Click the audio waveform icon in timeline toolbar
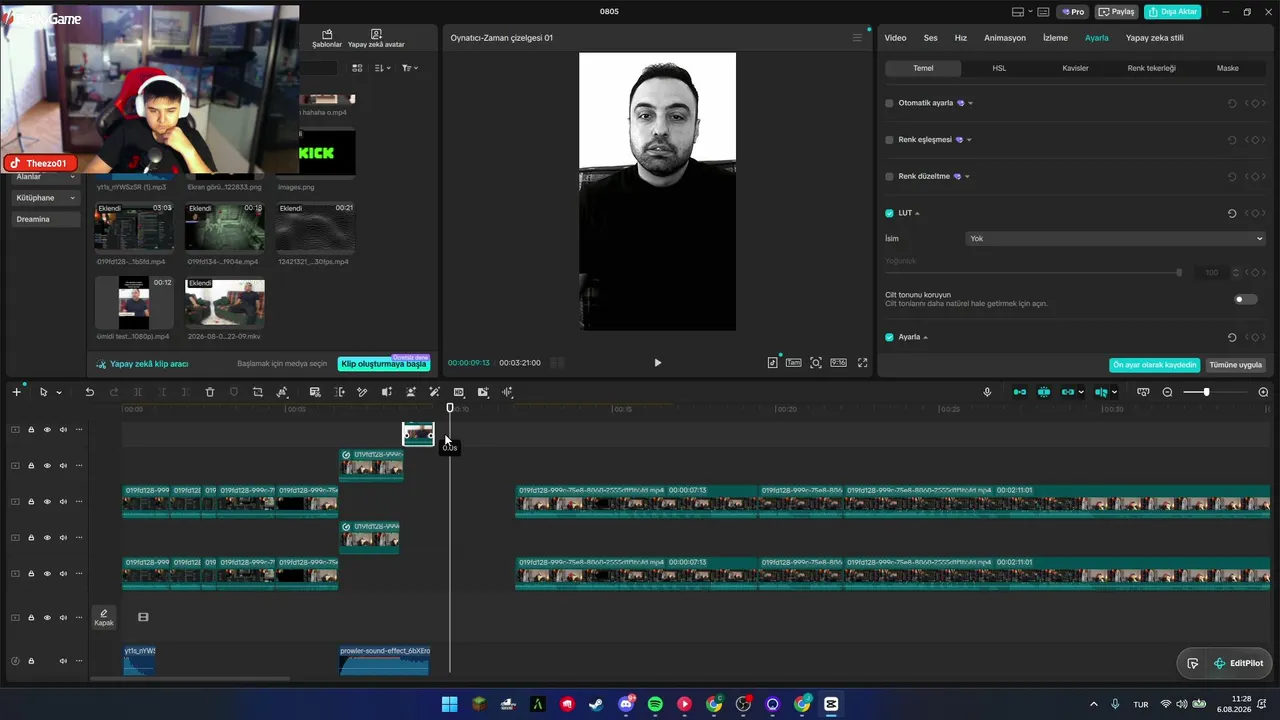Image resolution: width=1280 pixels, height=720 pixels. 507,392
